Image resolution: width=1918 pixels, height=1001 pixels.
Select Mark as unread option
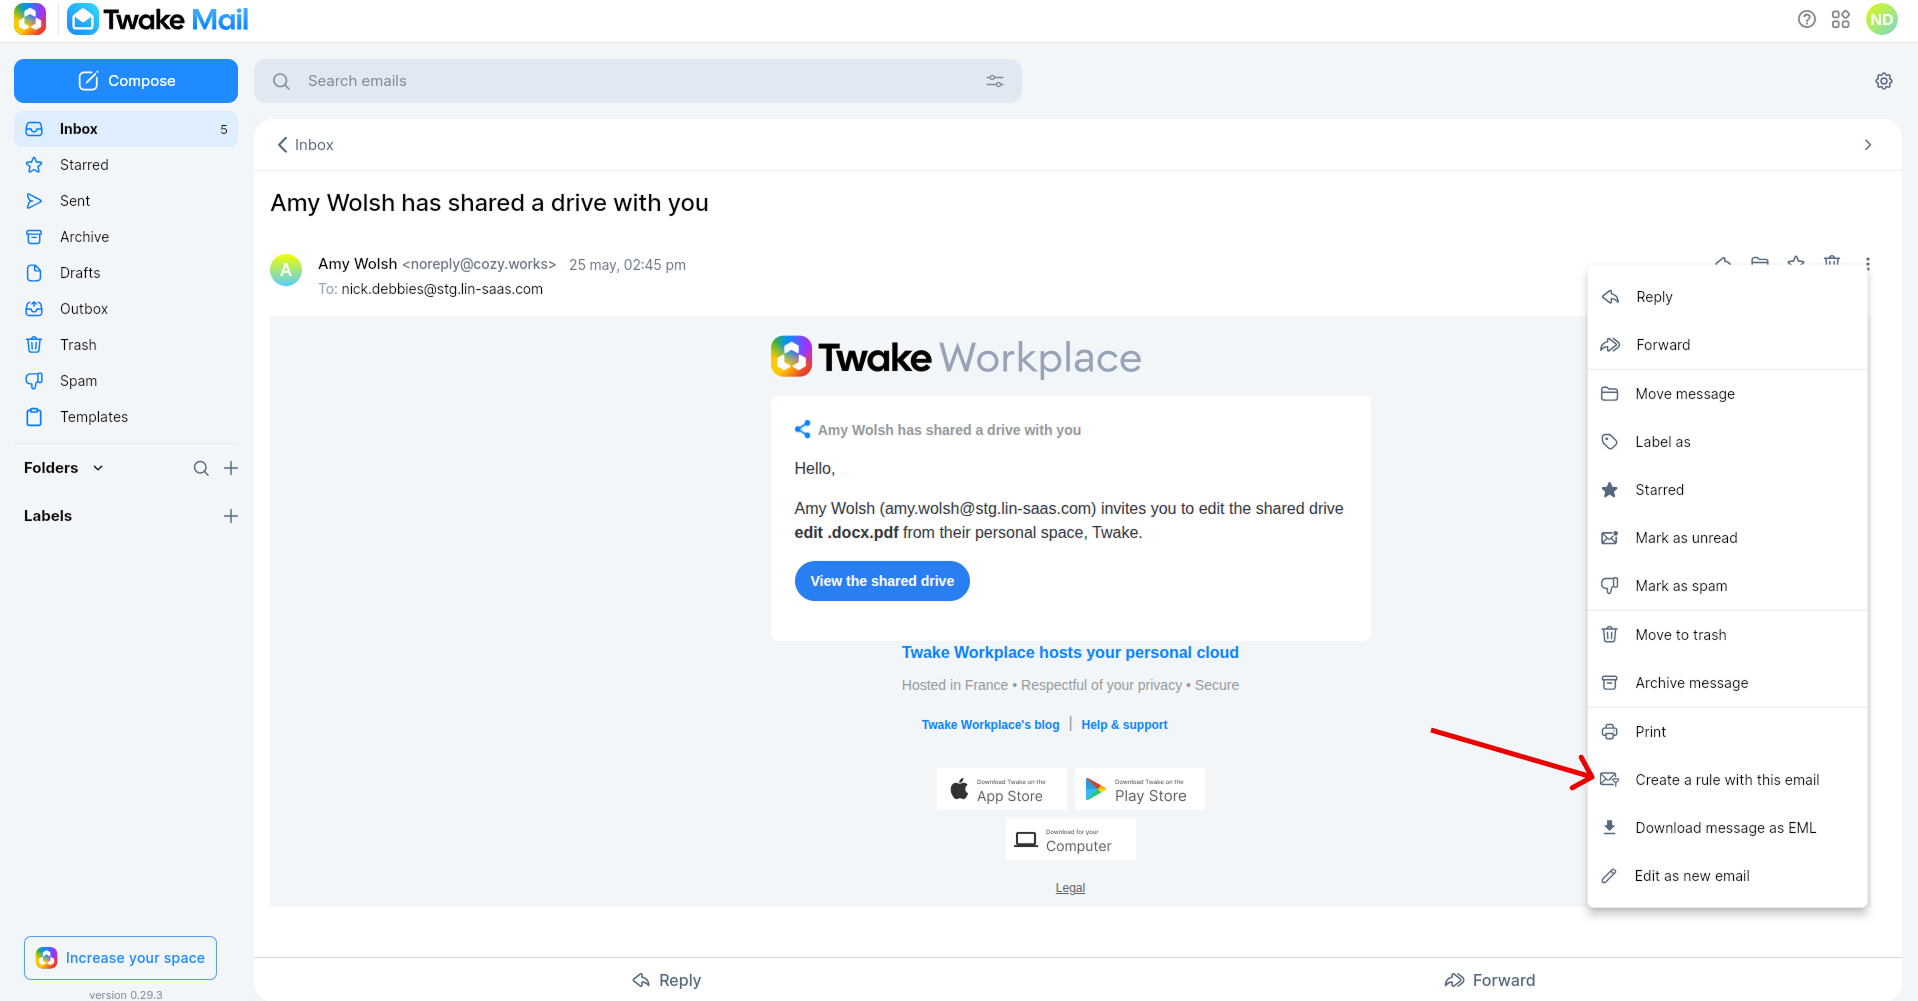(x=1727, y=538)
